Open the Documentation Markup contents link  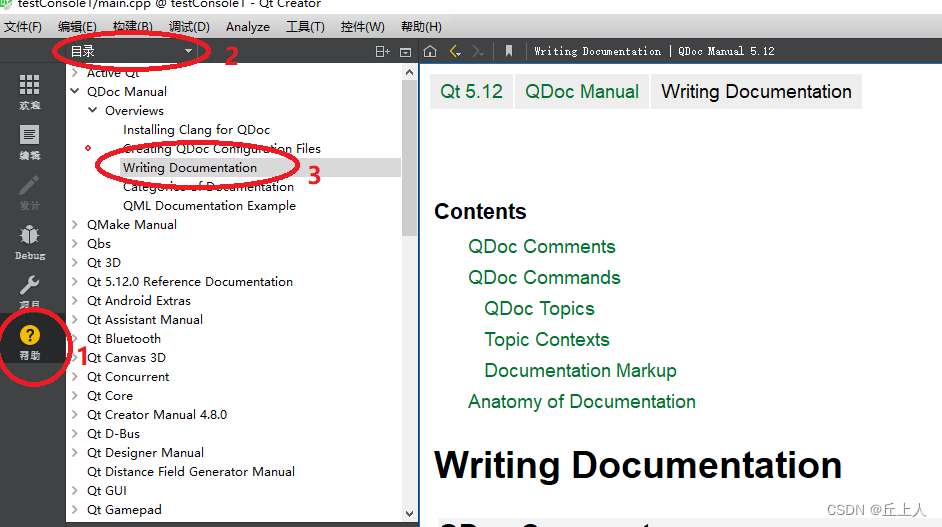[580, 371]
